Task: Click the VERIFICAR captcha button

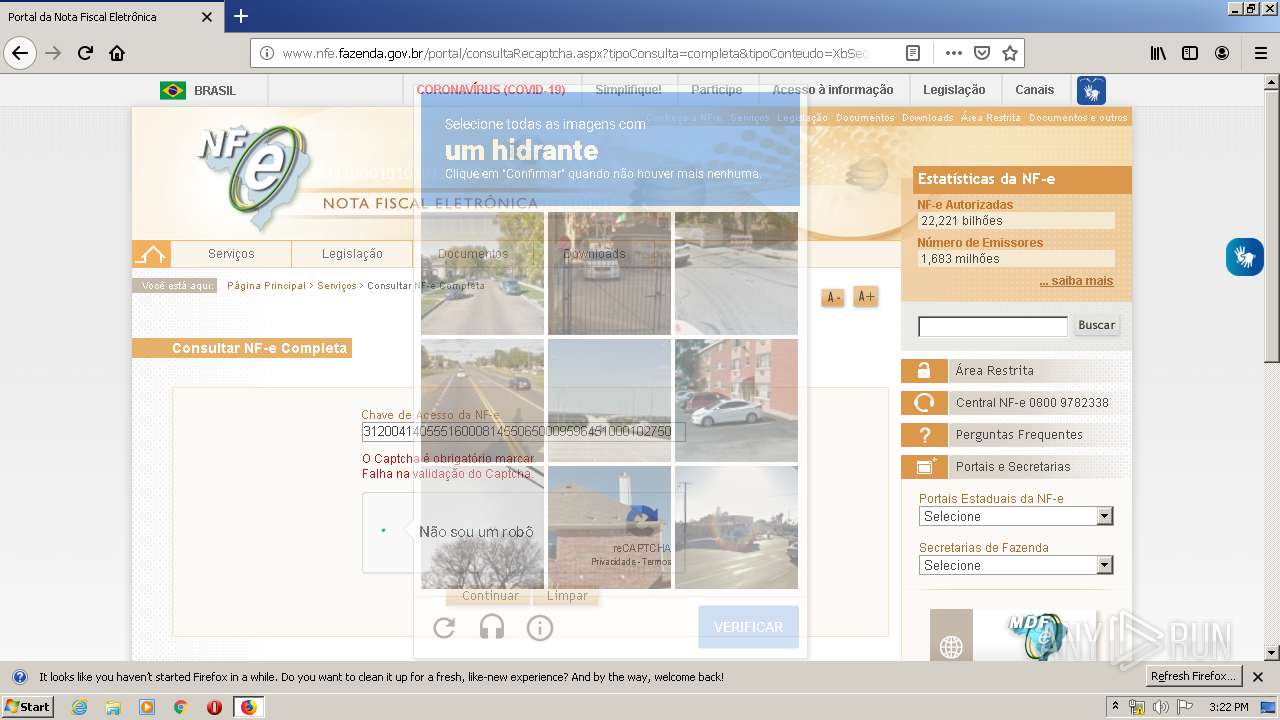Action: pos(748,627)
